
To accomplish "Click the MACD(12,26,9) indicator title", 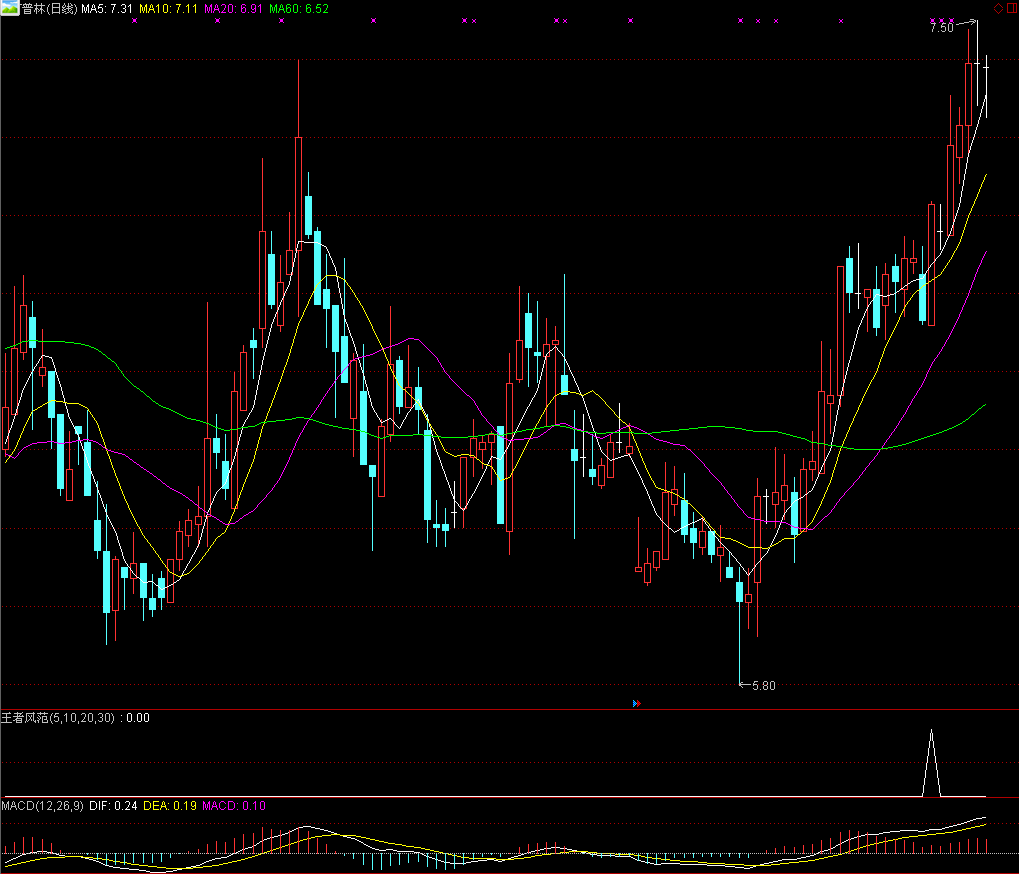I will [x=42, y=806].
